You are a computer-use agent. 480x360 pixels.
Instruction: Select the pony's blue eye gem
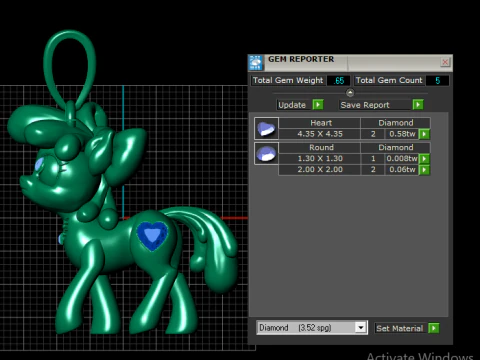[x=39, y=164]
